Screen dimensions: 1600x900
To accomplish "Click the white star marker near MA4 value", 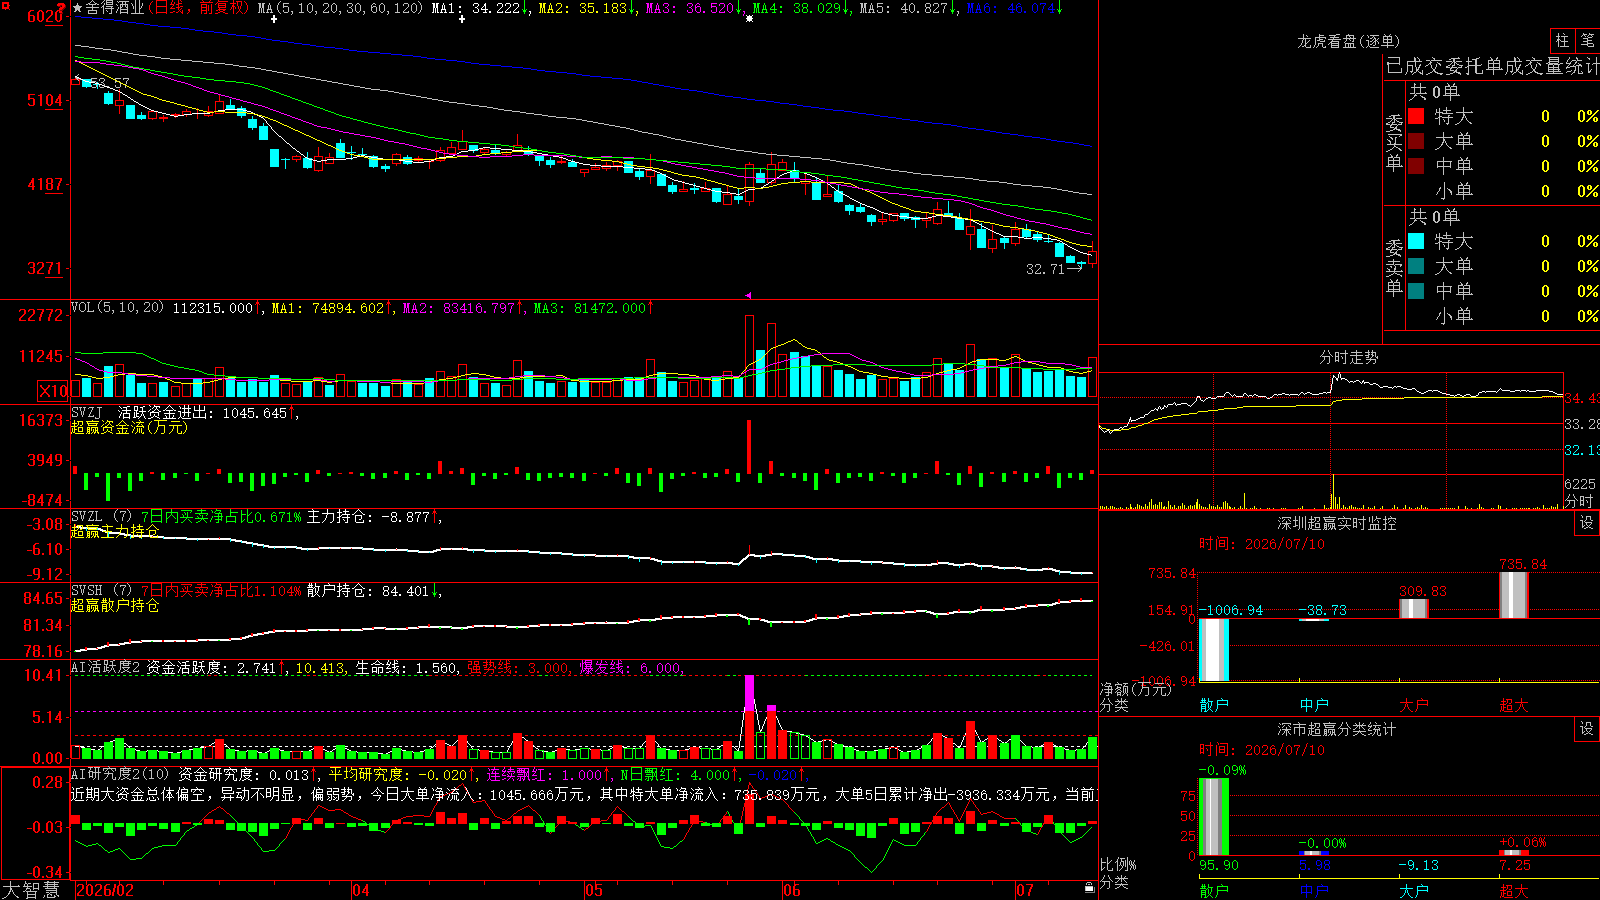I will point(750,19).
